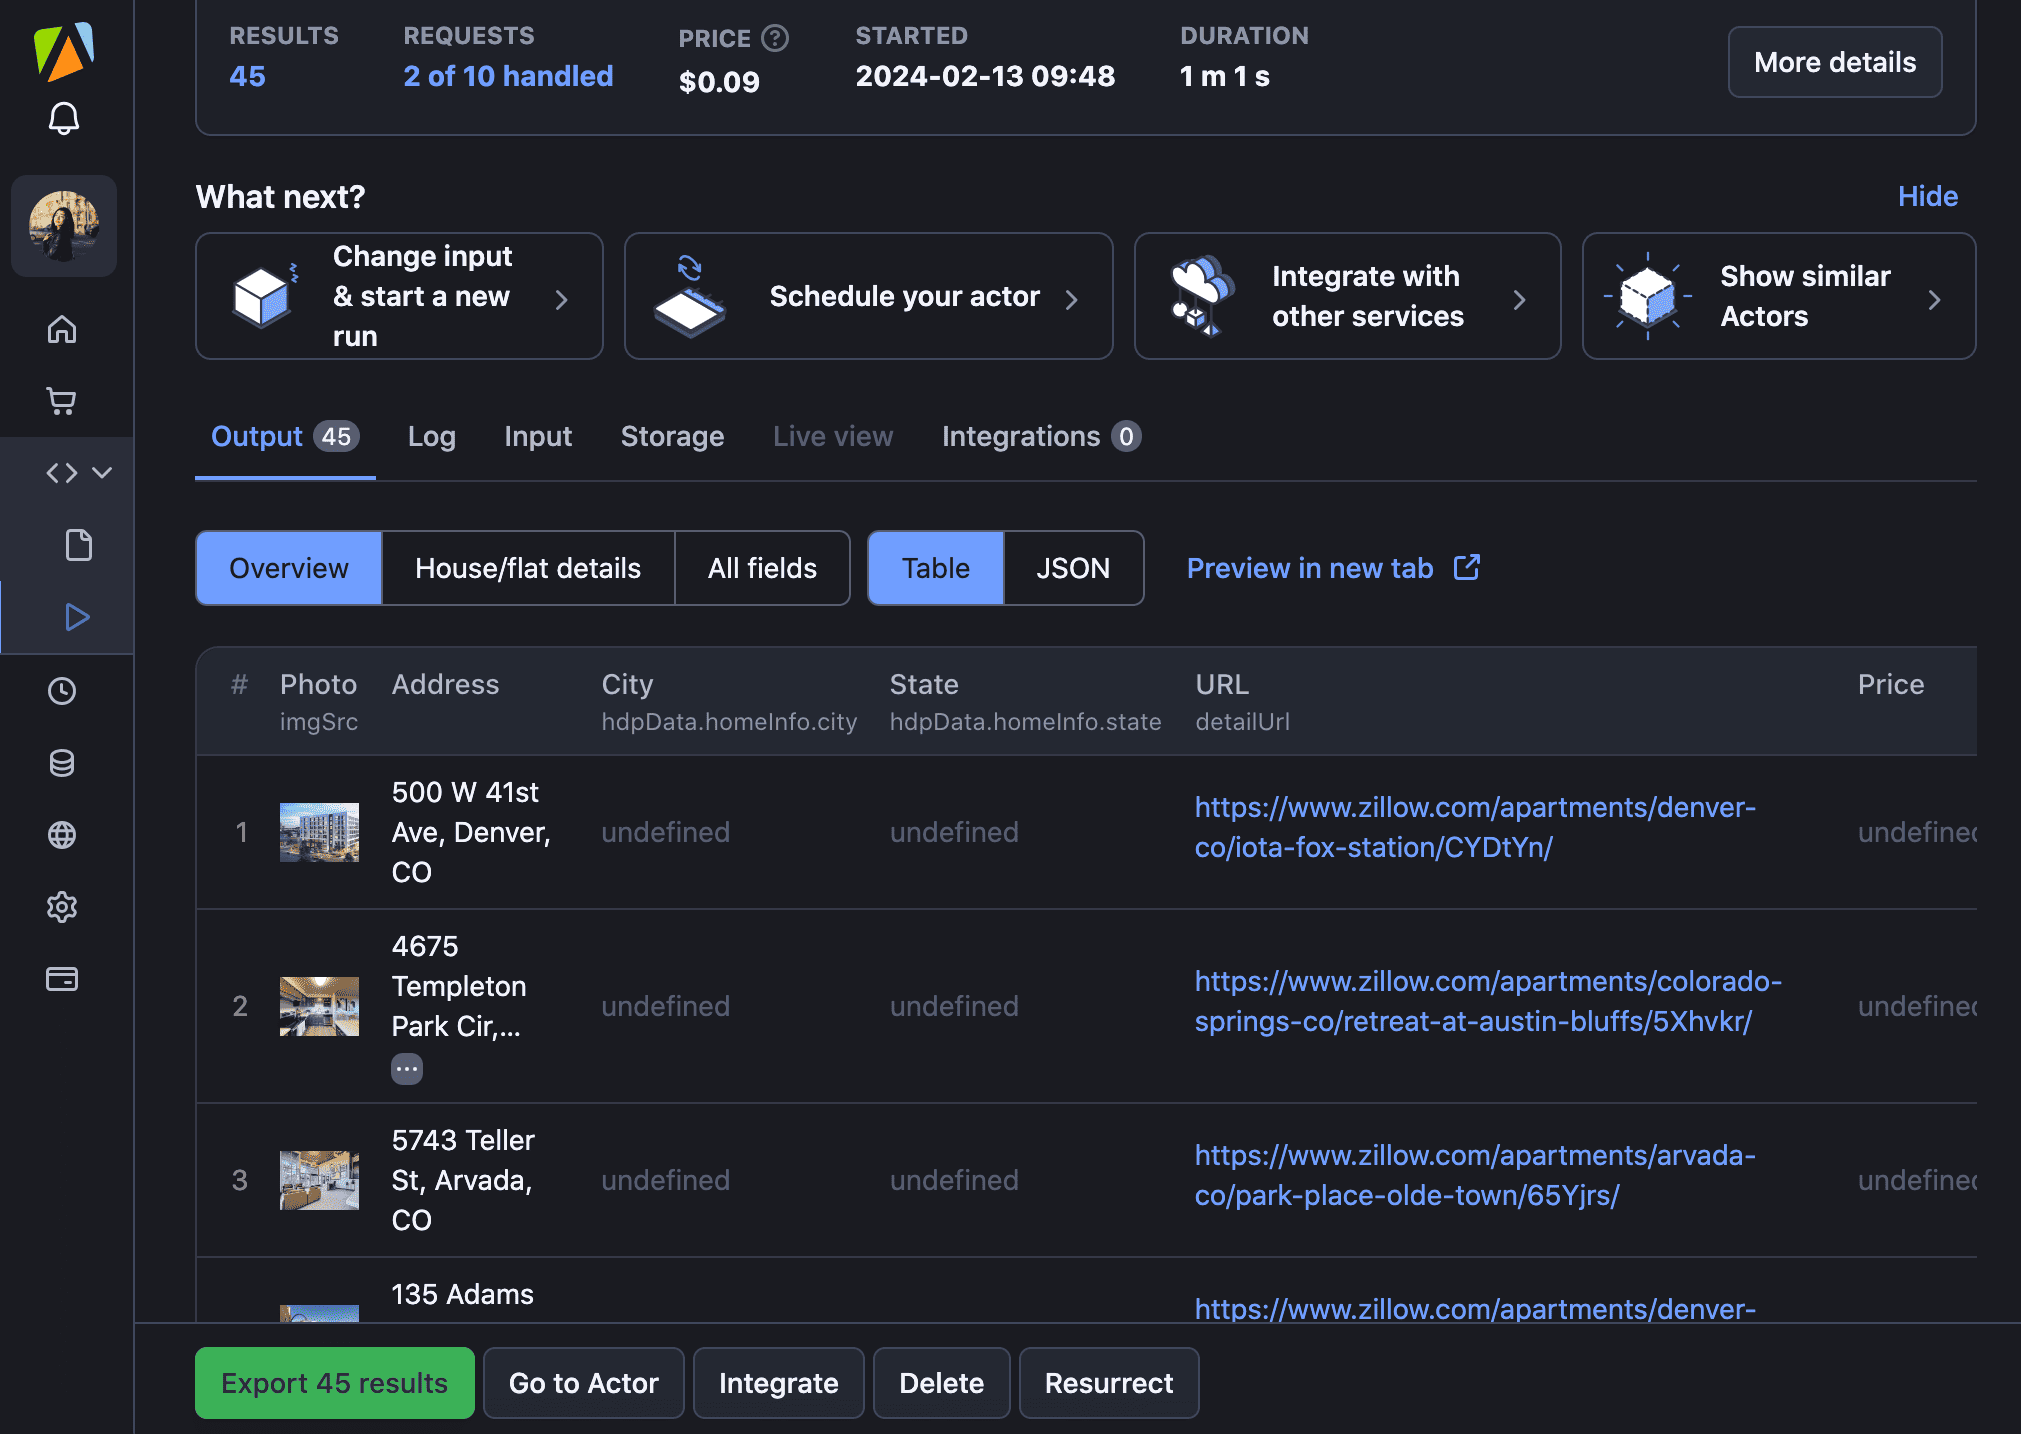Switch to House/flat details view
The image size is (2021, 1434).
tap(527, 568)
